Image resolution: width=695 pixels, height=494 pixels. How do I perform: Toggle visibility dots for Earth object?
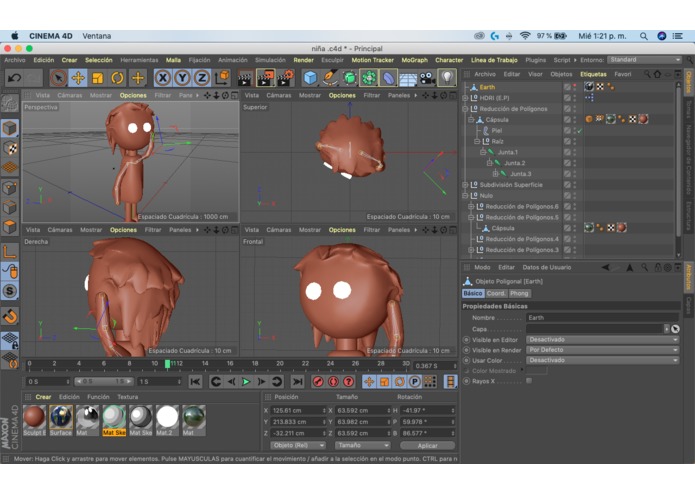(575, 87)
